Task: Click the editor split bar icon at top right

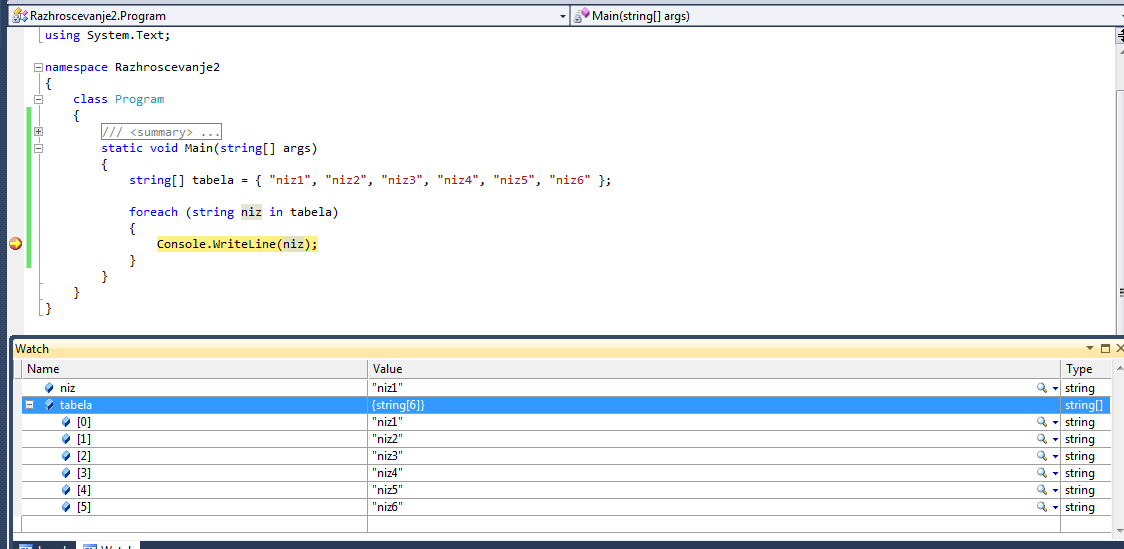Action: pos(1119,35)
